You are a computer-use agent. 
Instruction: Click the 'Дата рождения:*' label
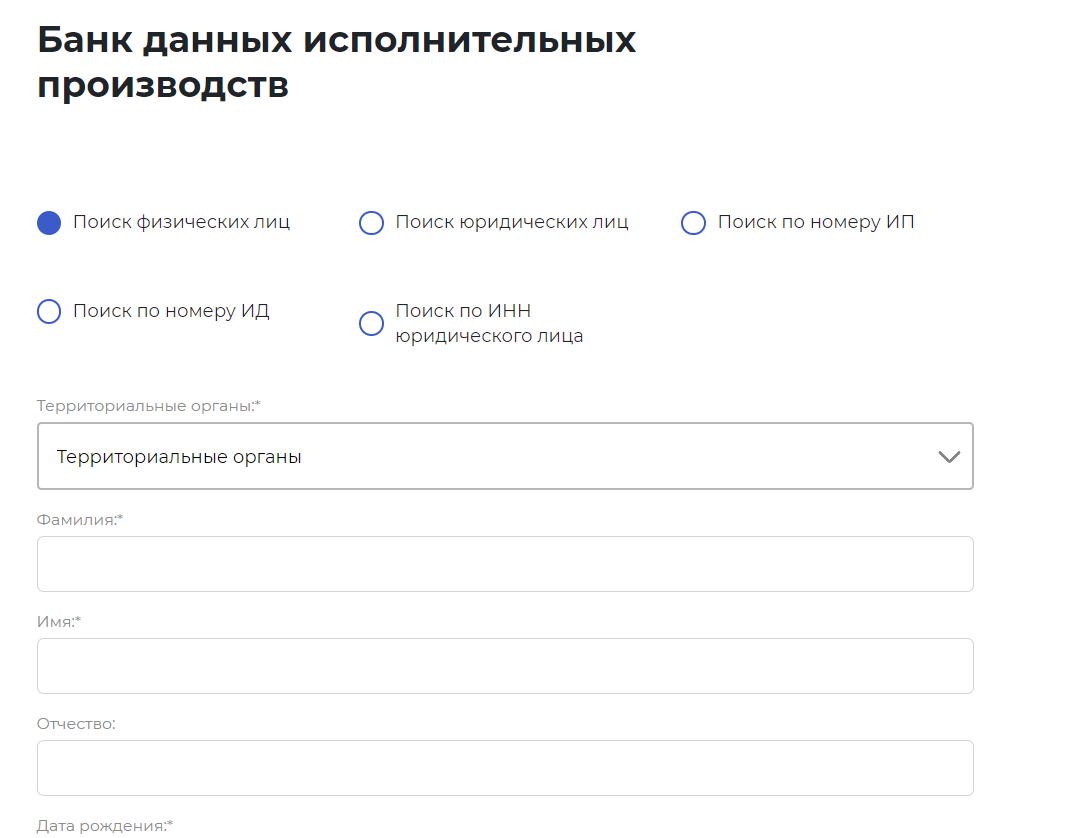tap(105, 826)
